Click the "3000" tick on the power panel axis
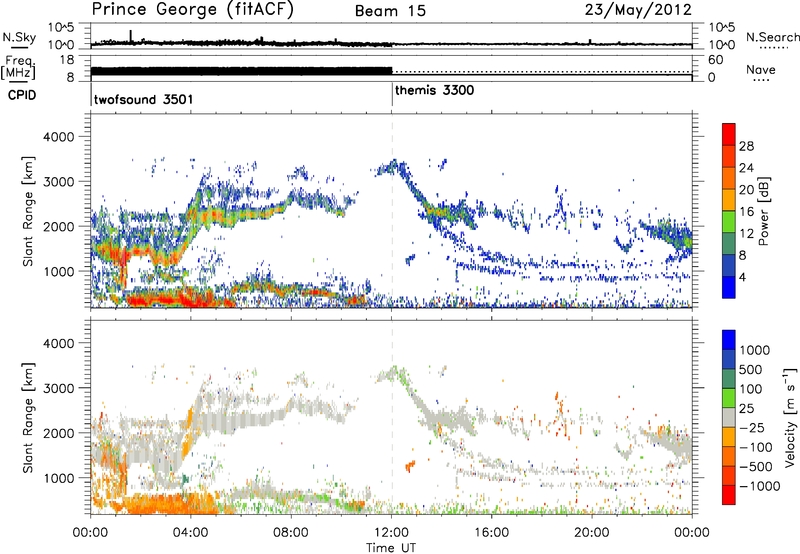800x554 pixels. pyautogui.click(x=58, y=182)
